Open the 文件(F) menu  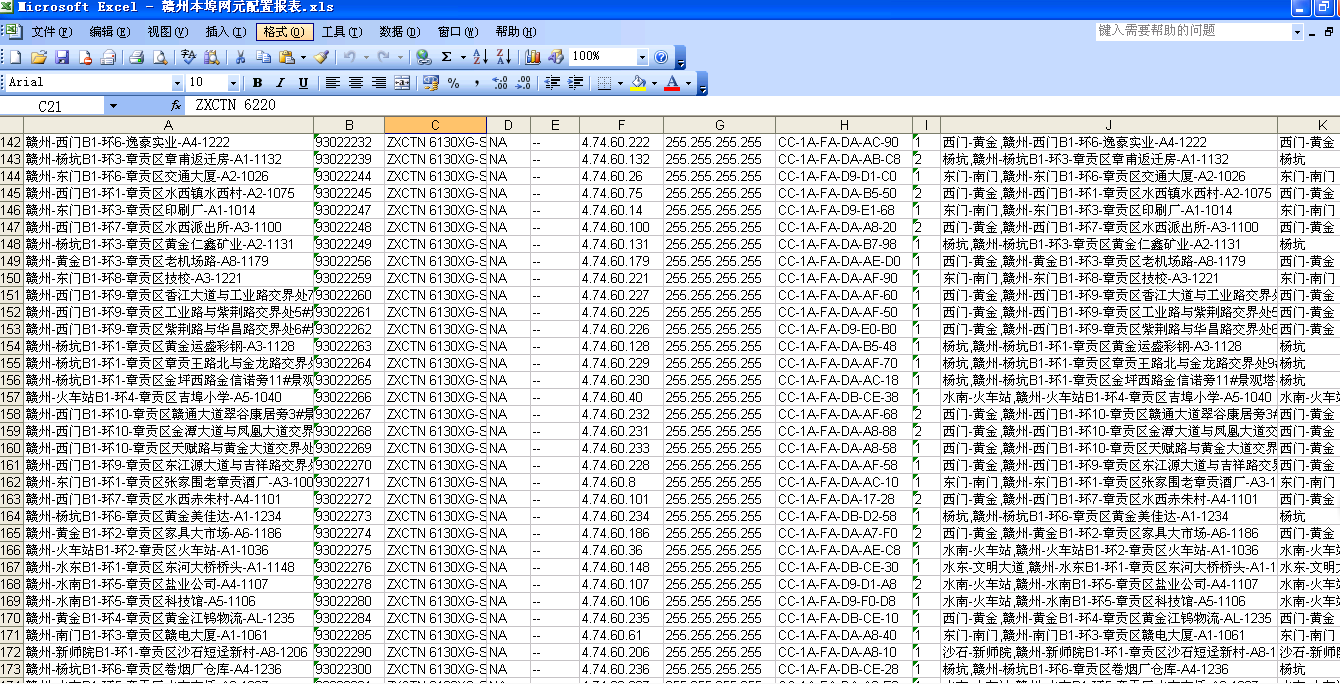[x=50, y=32]
